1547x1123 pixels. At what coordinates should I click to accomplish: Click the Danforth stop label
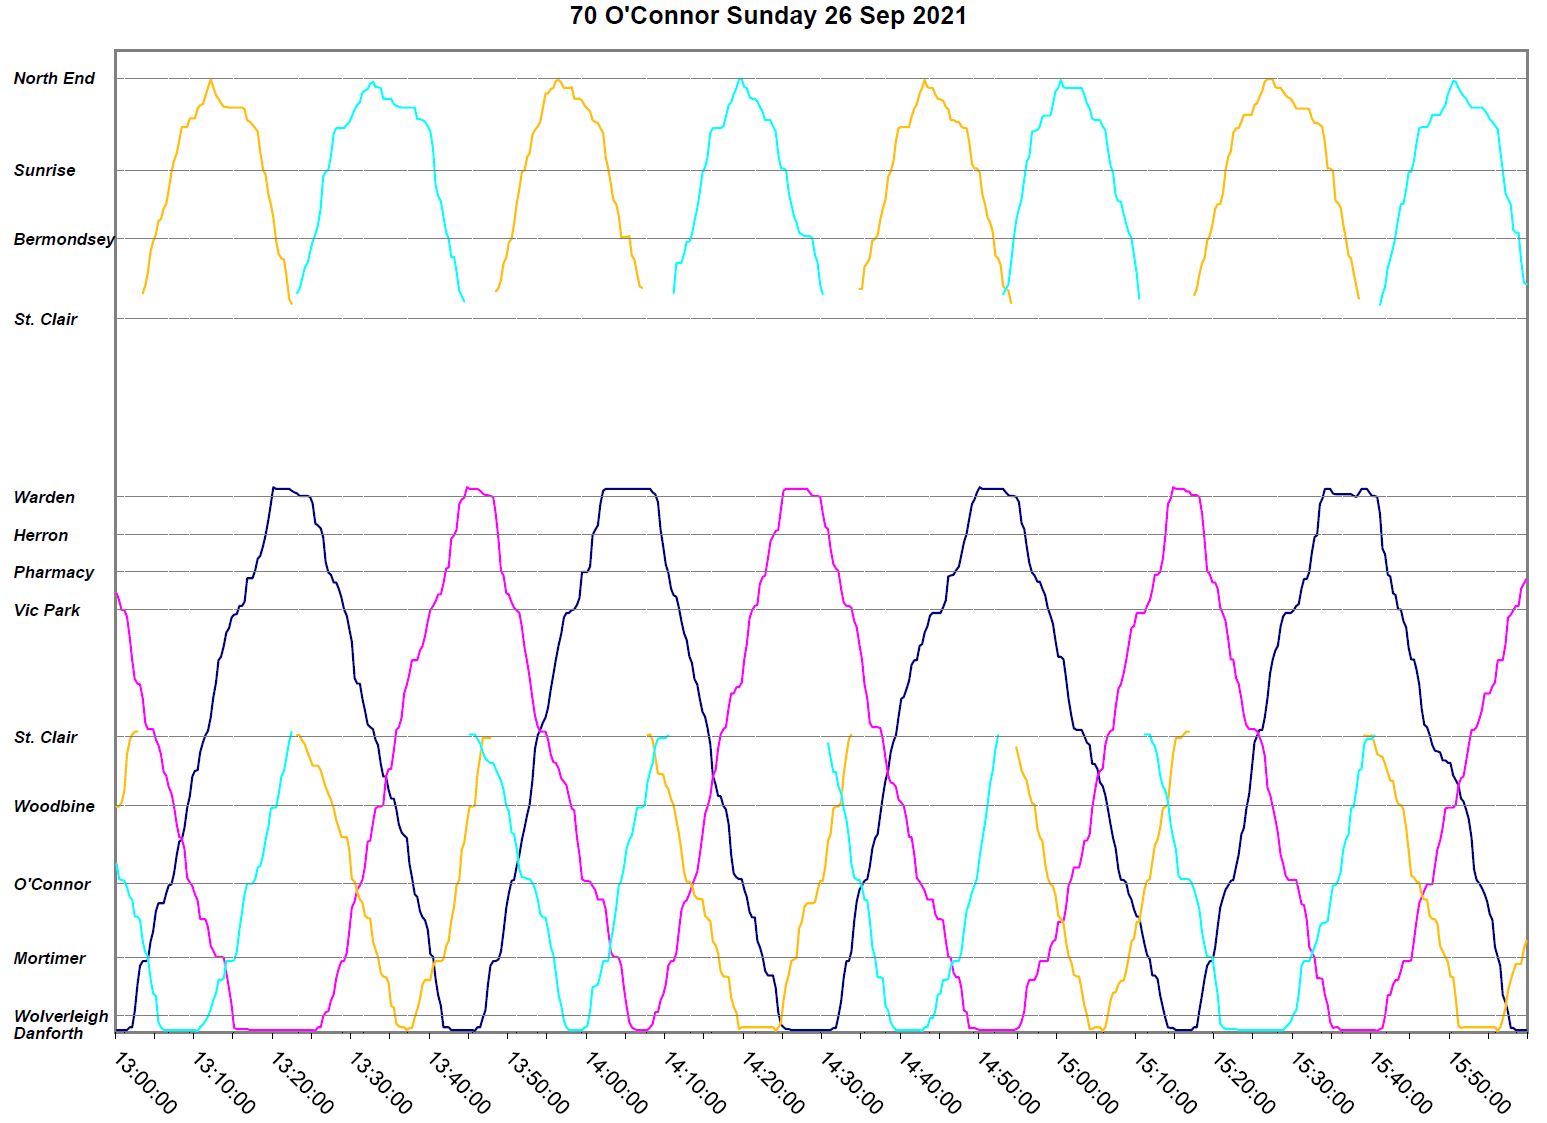(x=48, y=1034)
